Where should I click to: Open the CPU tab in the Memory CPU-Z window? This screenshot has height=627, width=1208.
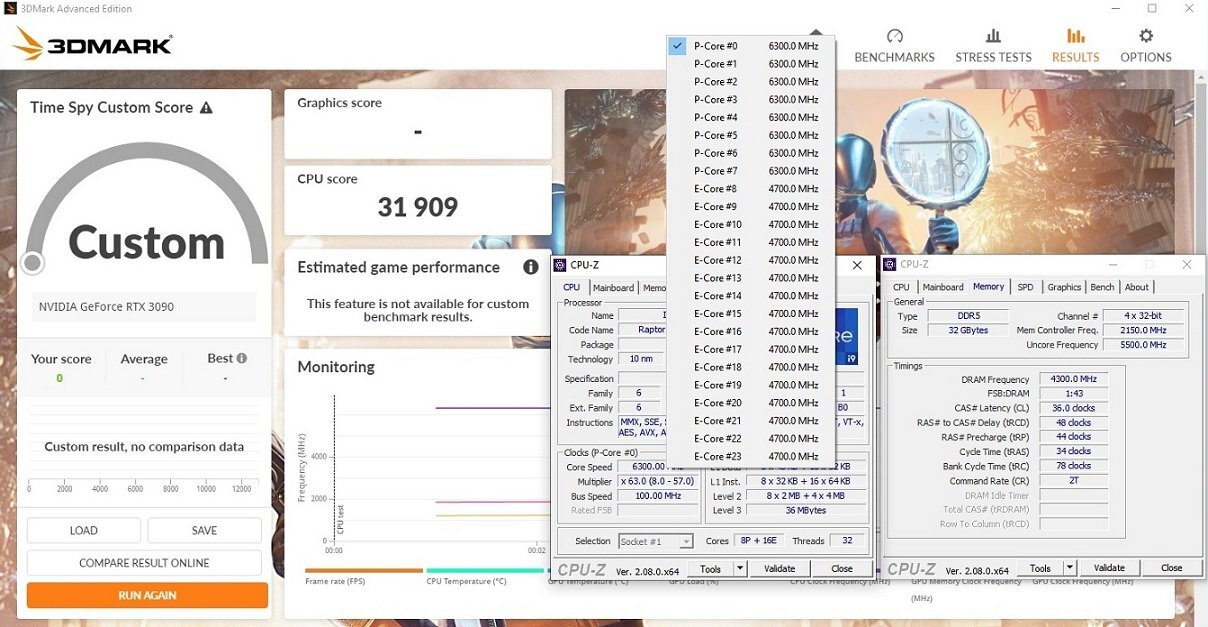tap(901, 287)
